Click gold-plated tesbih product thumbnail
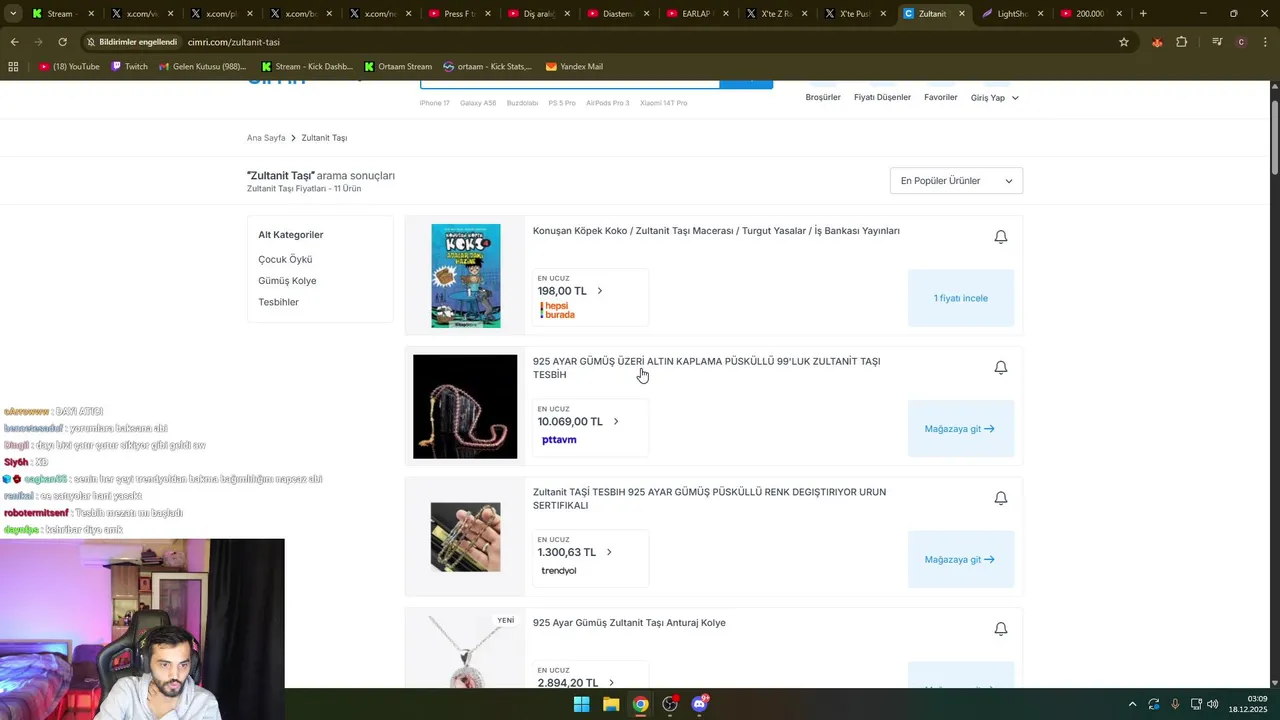This screenshot has height=720, width=1280. tap(465, 407)
